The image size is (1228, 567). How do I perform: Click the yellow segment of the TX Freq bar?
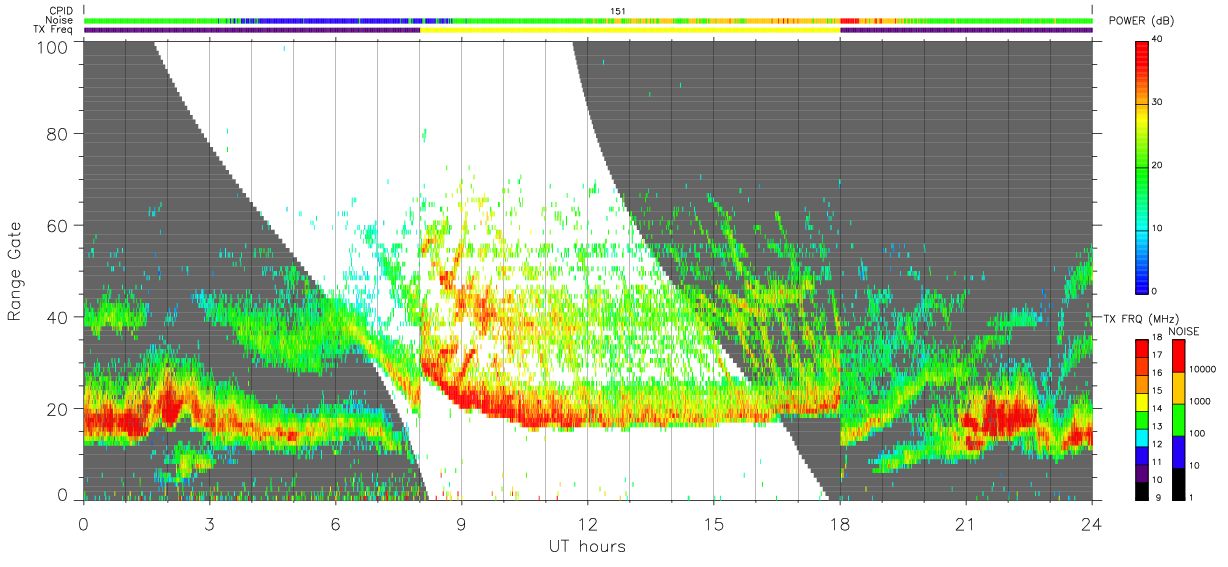[x=630, y=29]
